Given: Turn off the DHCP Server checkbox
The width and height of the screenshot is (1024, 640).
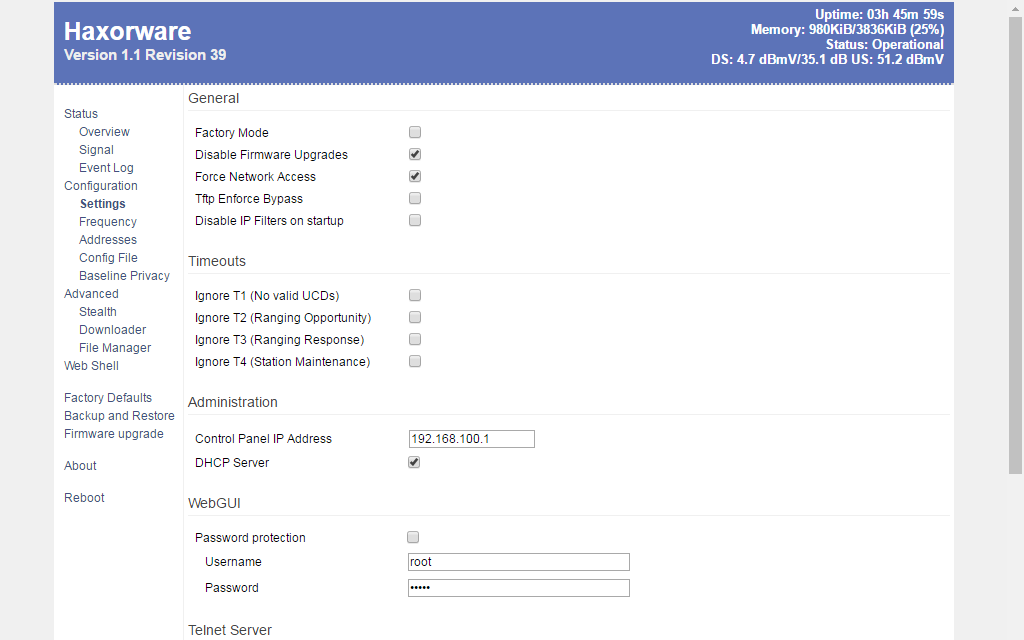Looking at the screenshot, I should (415, 462).
